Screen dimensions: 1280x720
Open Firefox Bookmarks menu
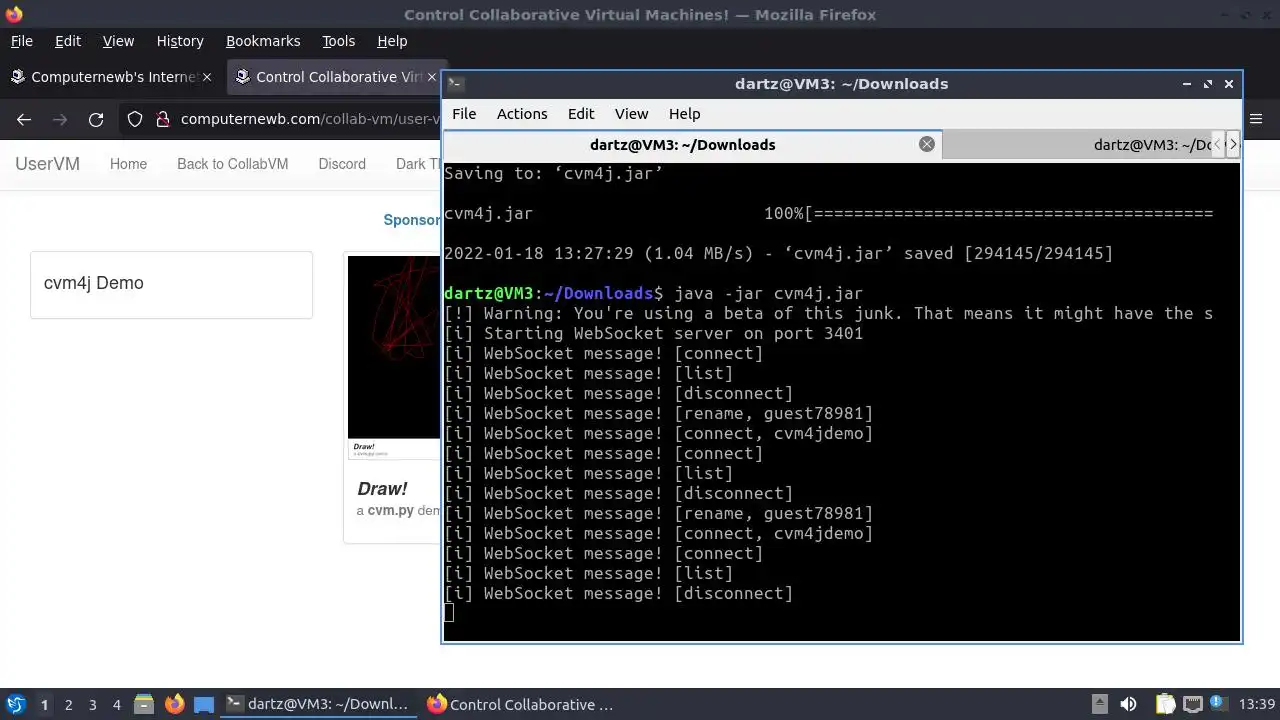pos(263,41)
